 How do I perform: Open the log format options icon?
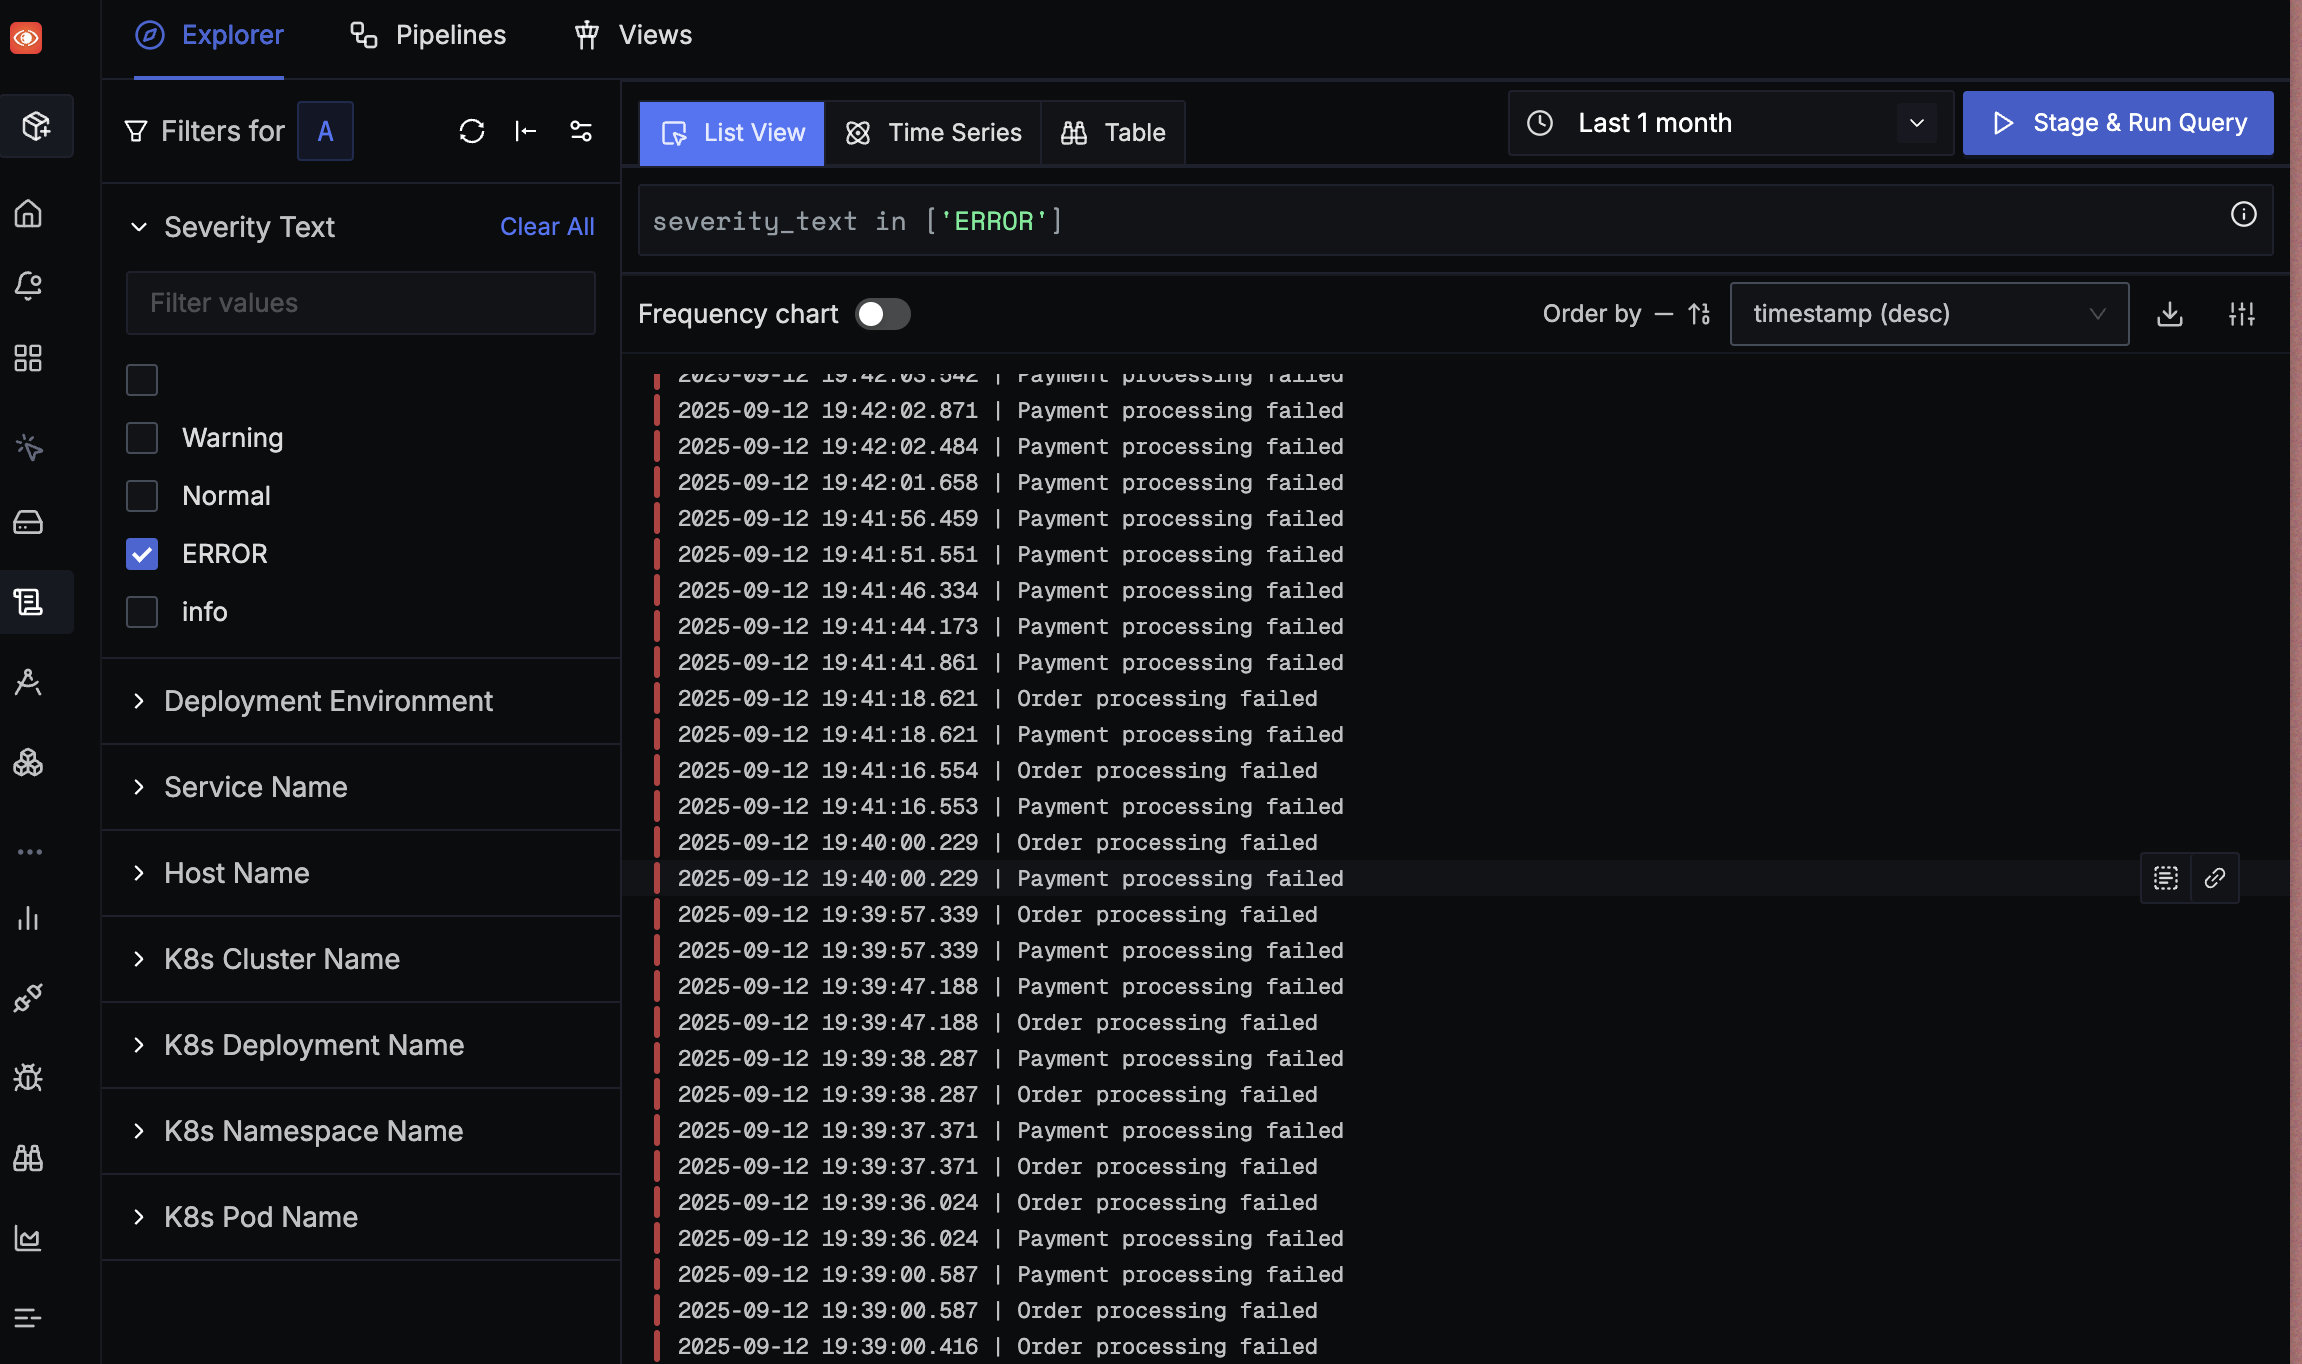point(2241,314)
